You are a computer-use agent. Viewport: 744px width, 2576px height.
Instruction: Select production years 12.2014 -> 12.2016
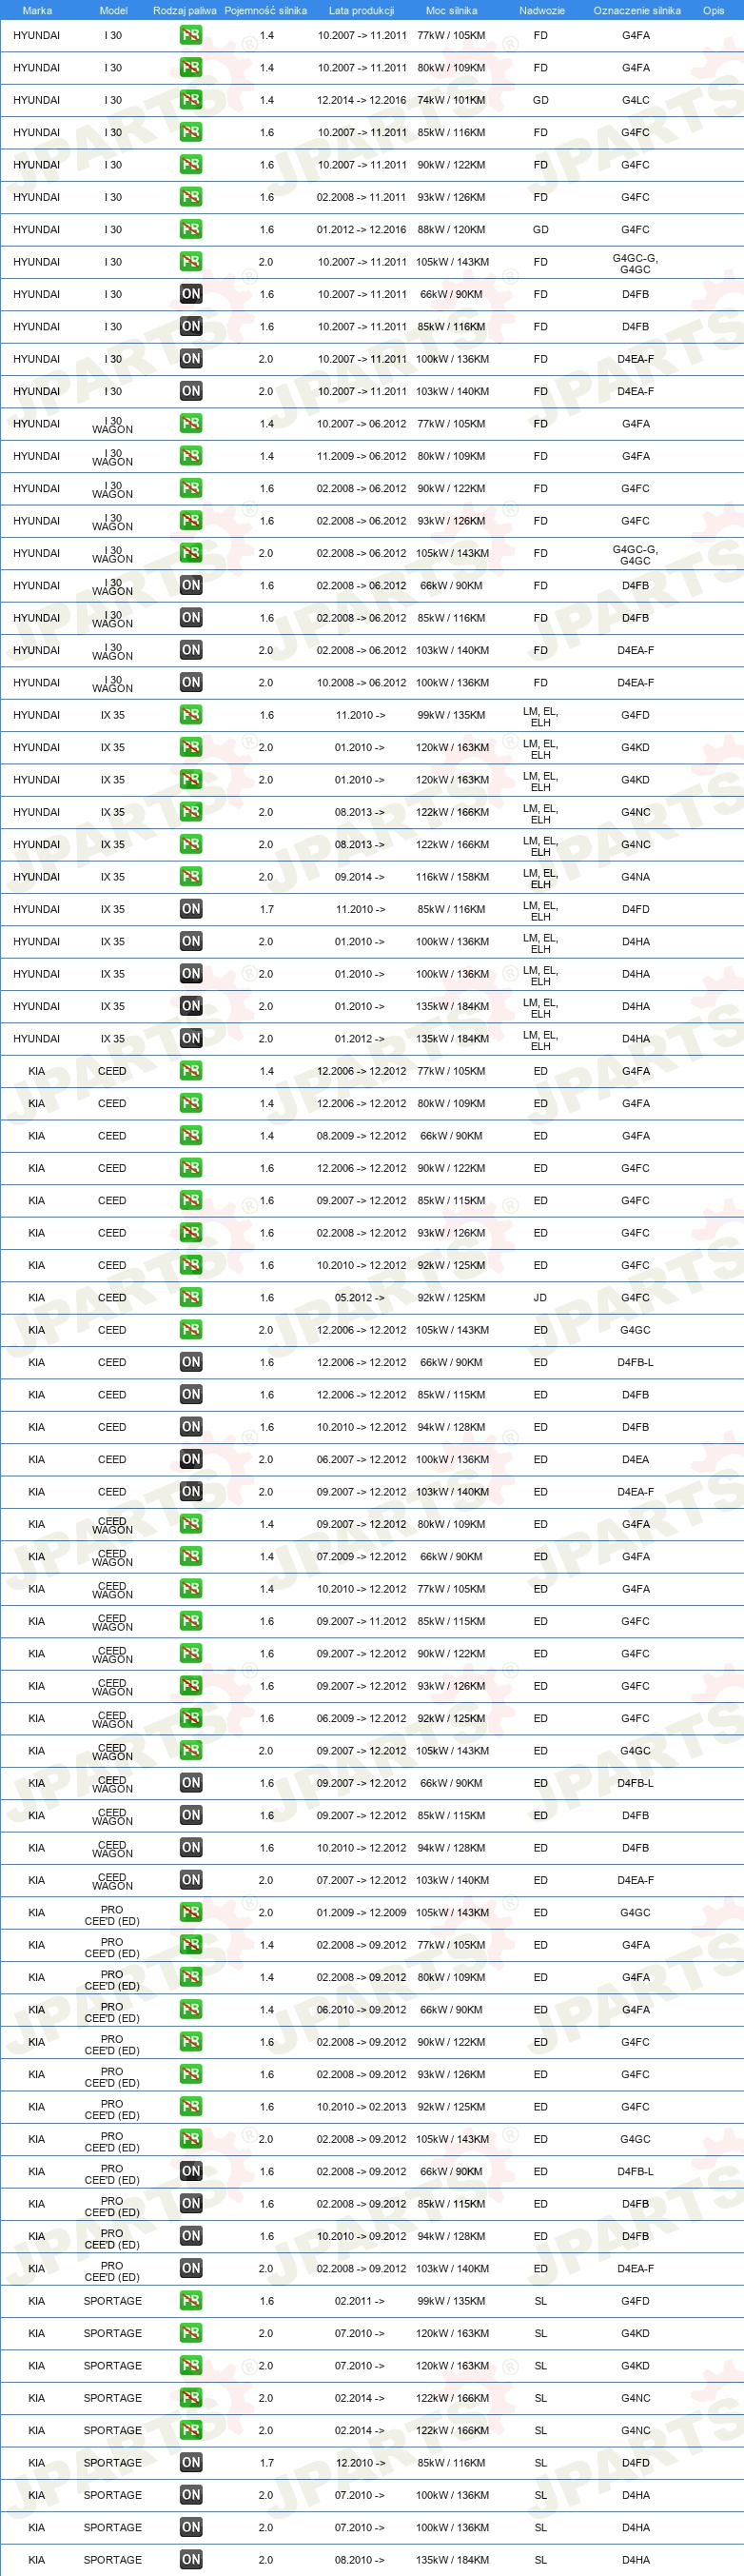tap(361, 100)
